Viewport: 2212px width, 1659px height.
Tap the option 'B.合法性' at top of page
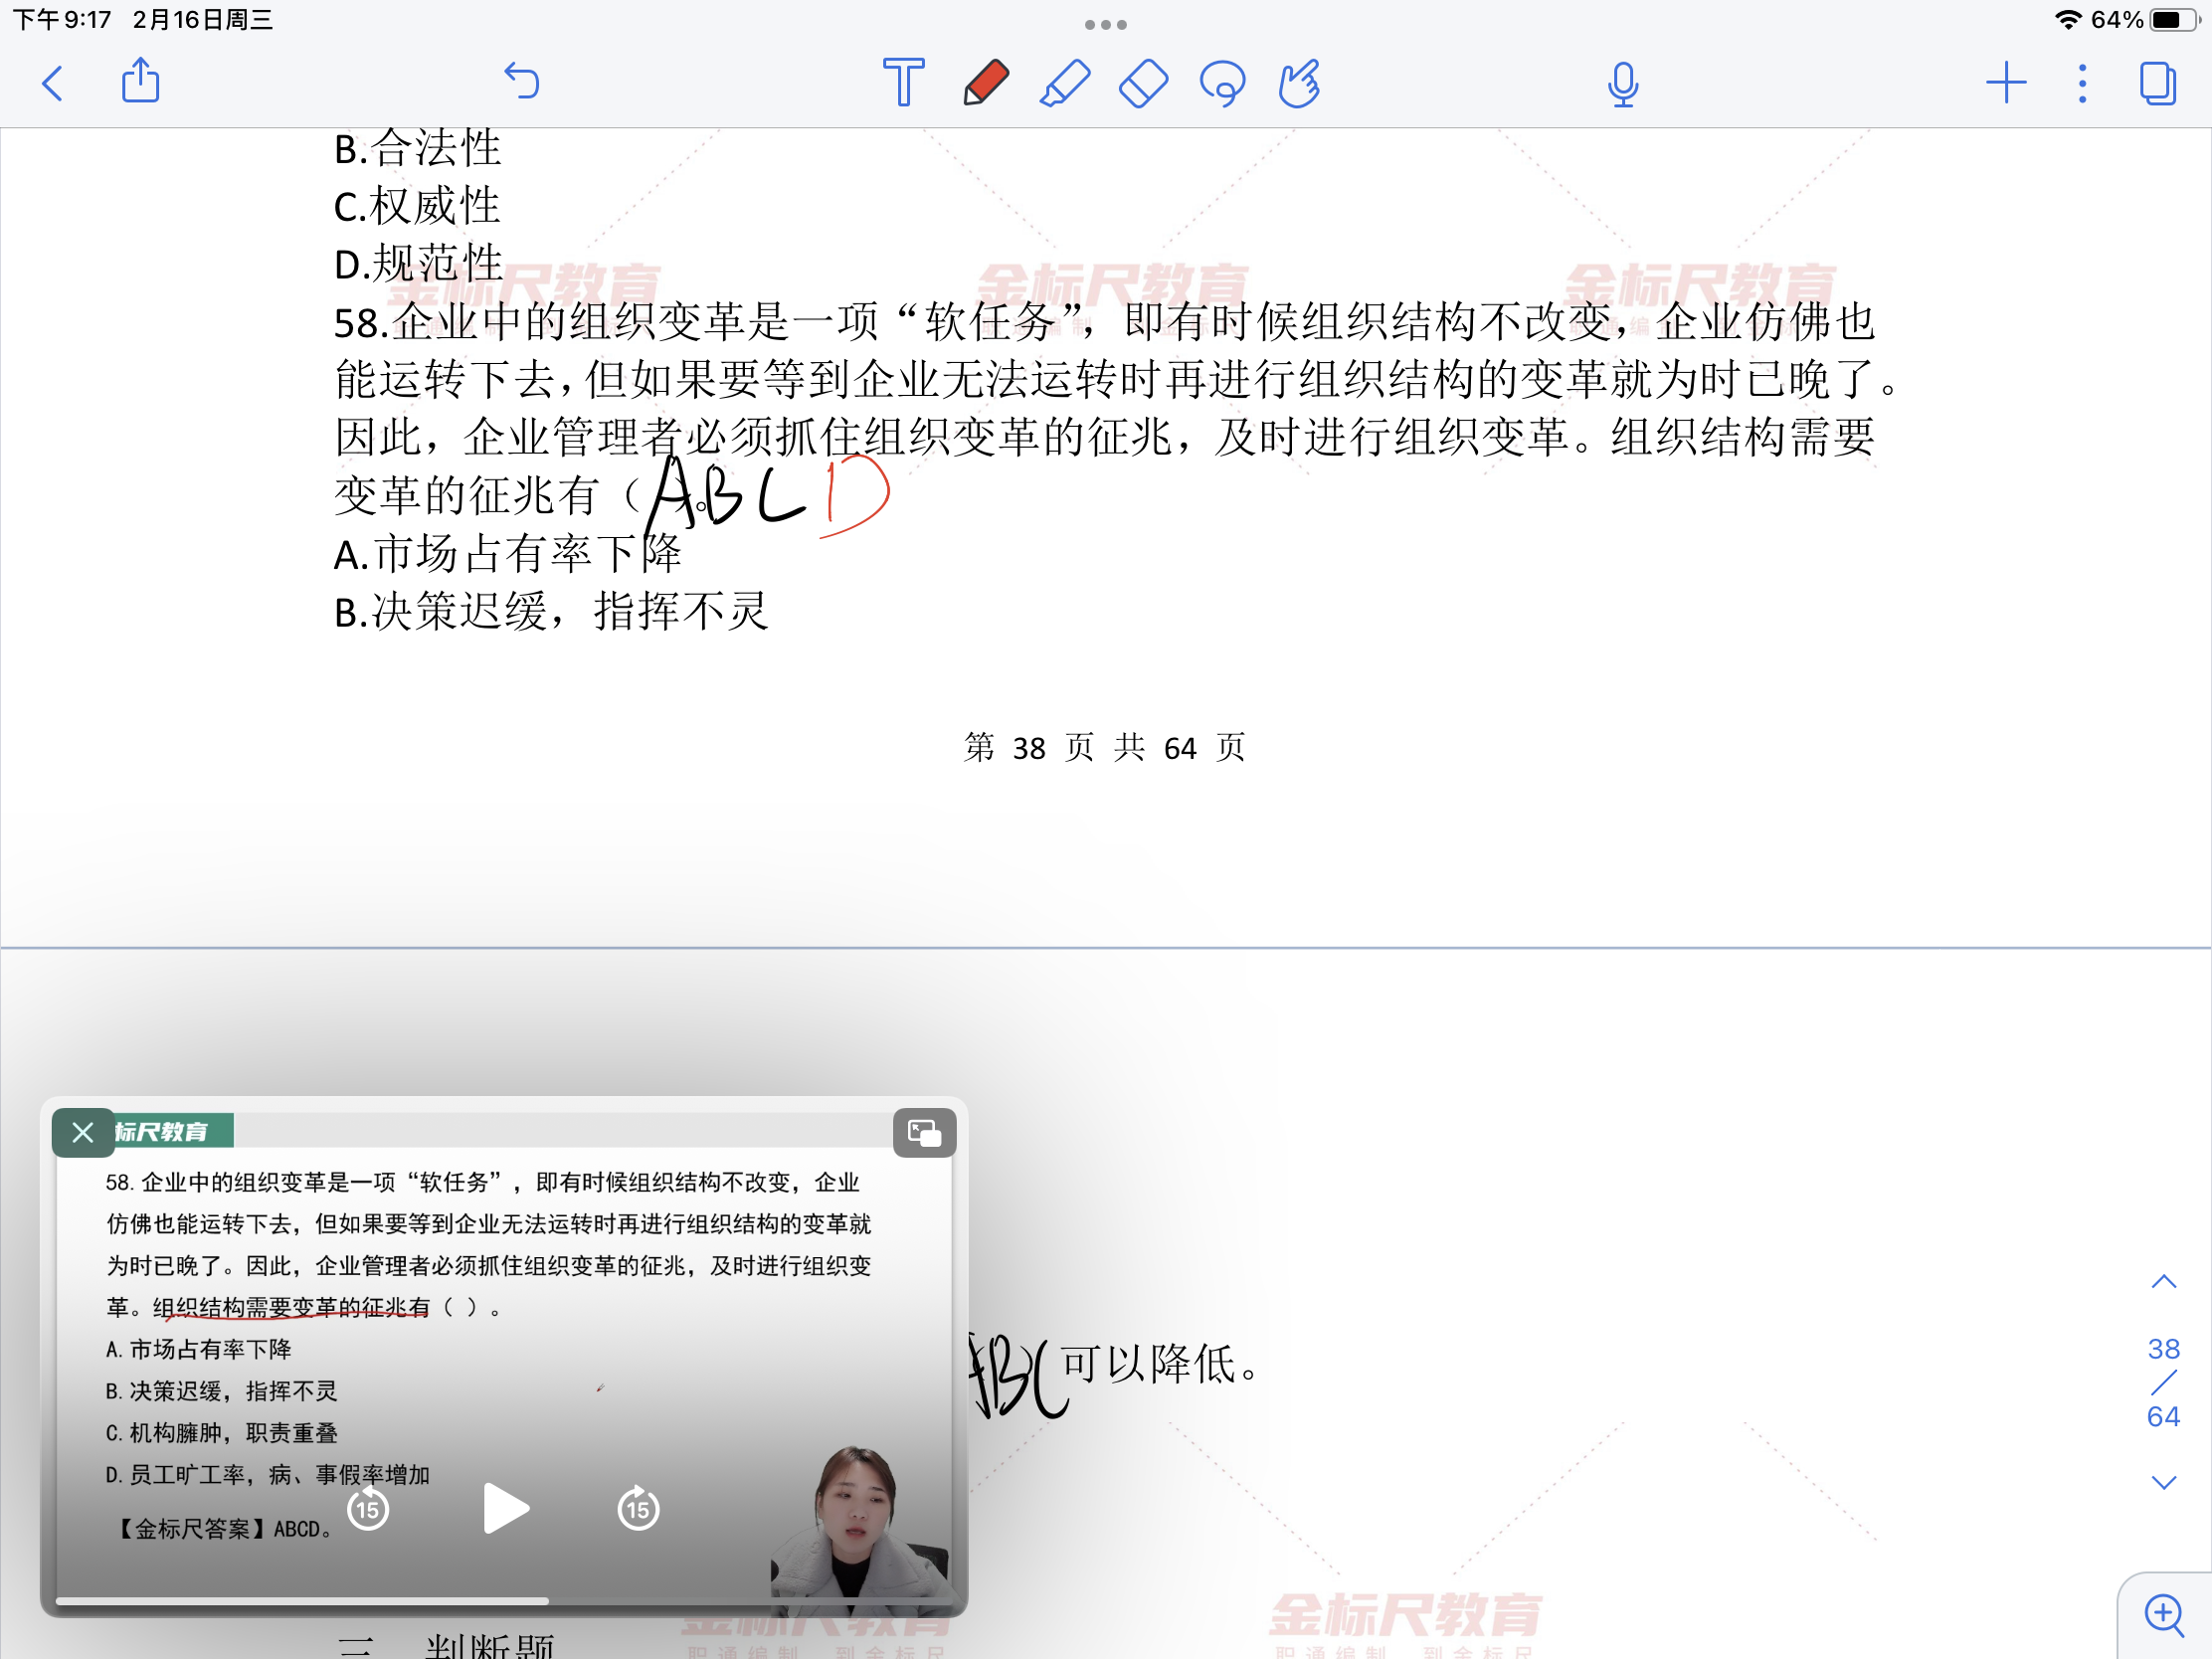tap(417, 149)
